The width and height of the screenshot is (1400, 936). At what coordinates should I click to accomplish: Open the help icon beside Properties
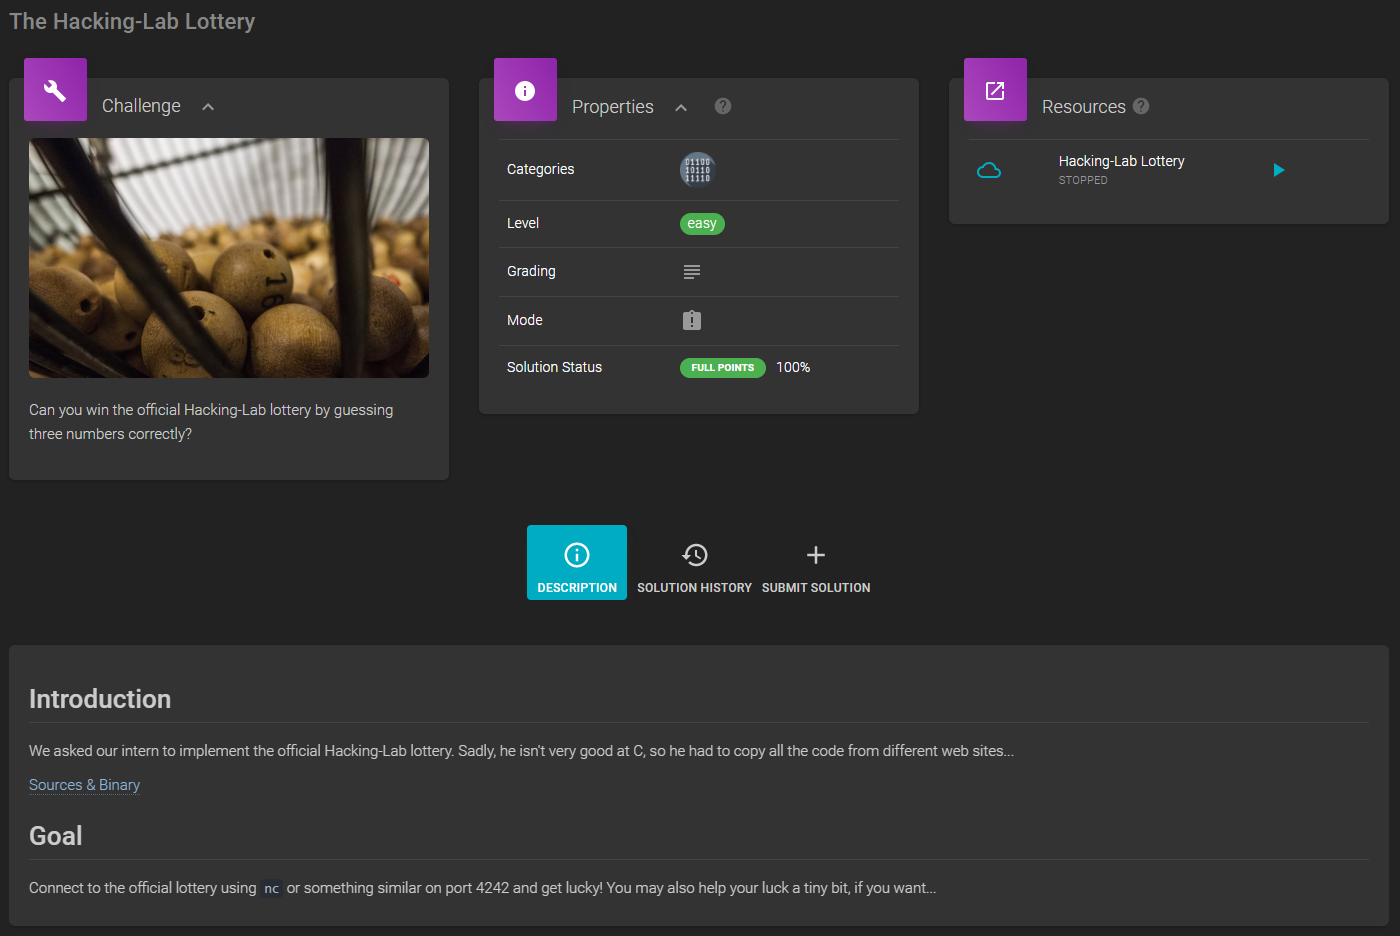point(722,106)
